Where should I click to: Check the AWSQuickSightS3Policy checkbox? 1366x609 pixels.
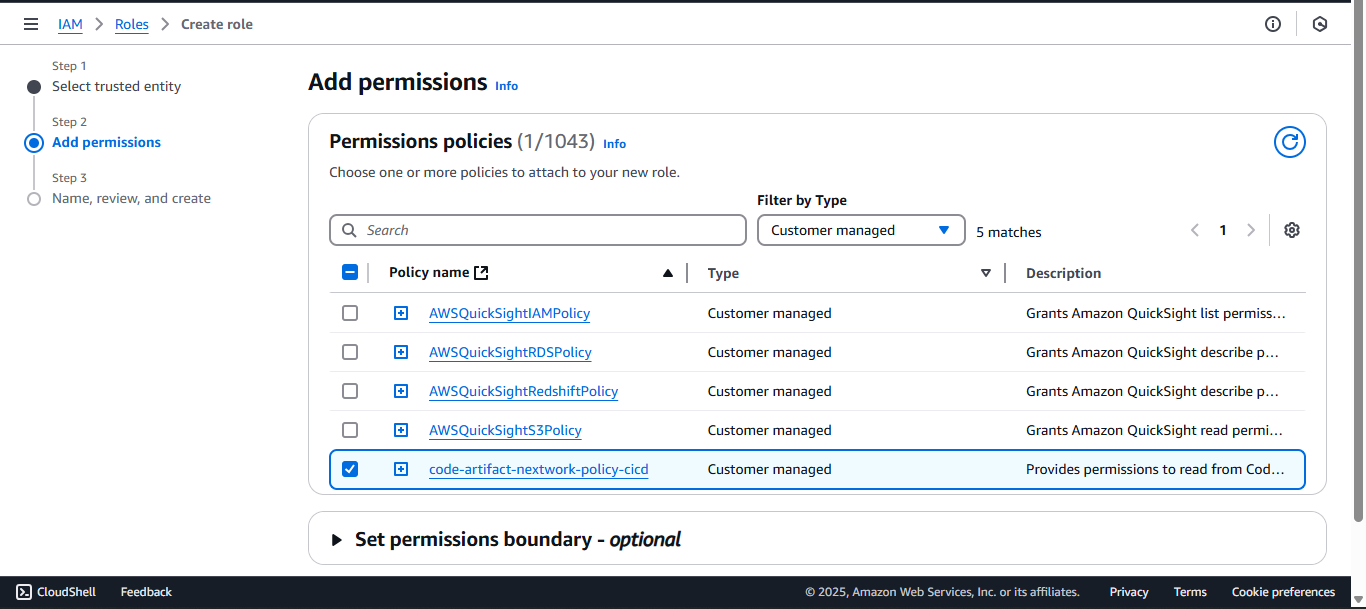(350, 430)
